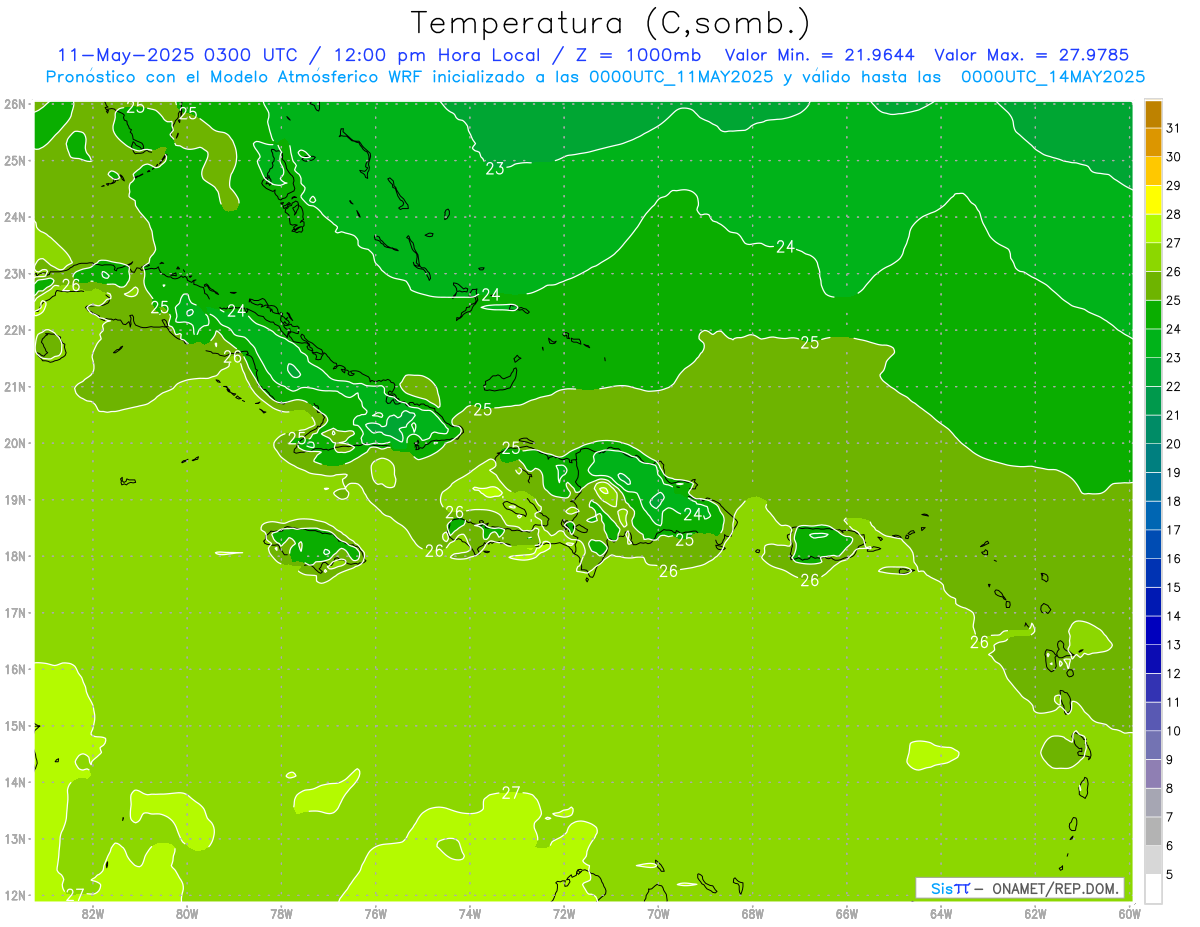
Task: Click the orange swatch between 30 and 31
Action: pos(1153,142)
